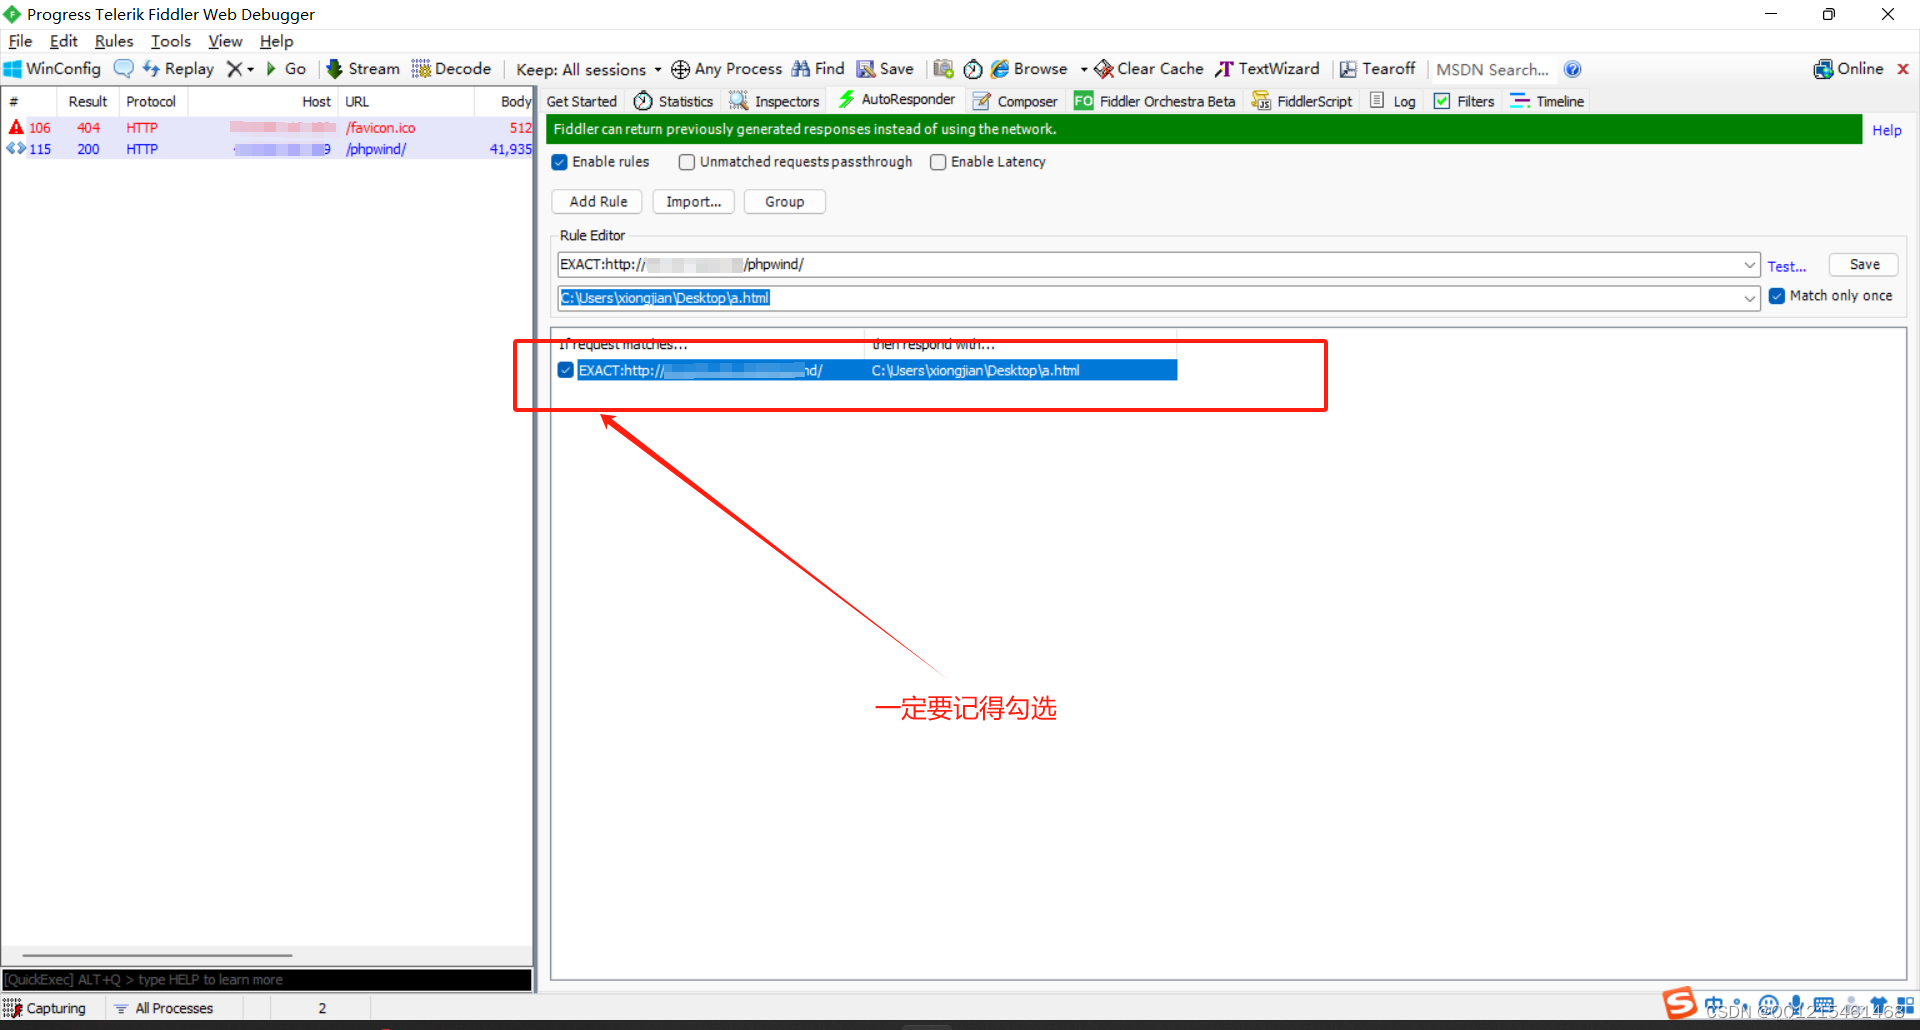Sort sessions by the Result column header
Image resolution: width=1920 pixels, height=1030 pixels.
coord(88,101)
